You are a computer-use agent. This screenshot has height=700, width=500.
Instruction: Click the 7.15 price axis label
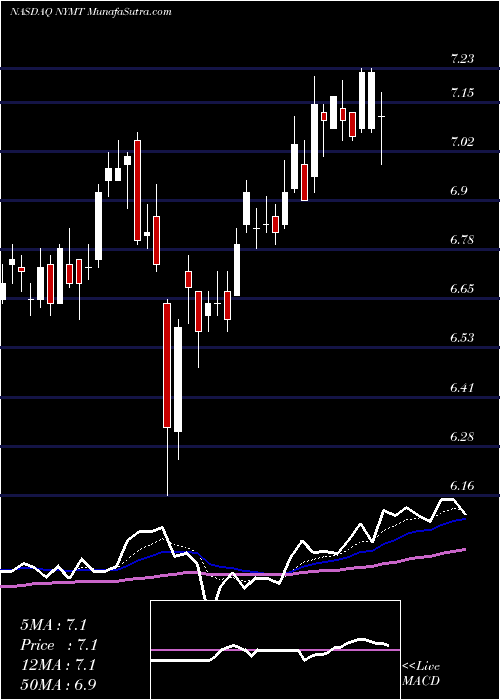click(462, 93)
